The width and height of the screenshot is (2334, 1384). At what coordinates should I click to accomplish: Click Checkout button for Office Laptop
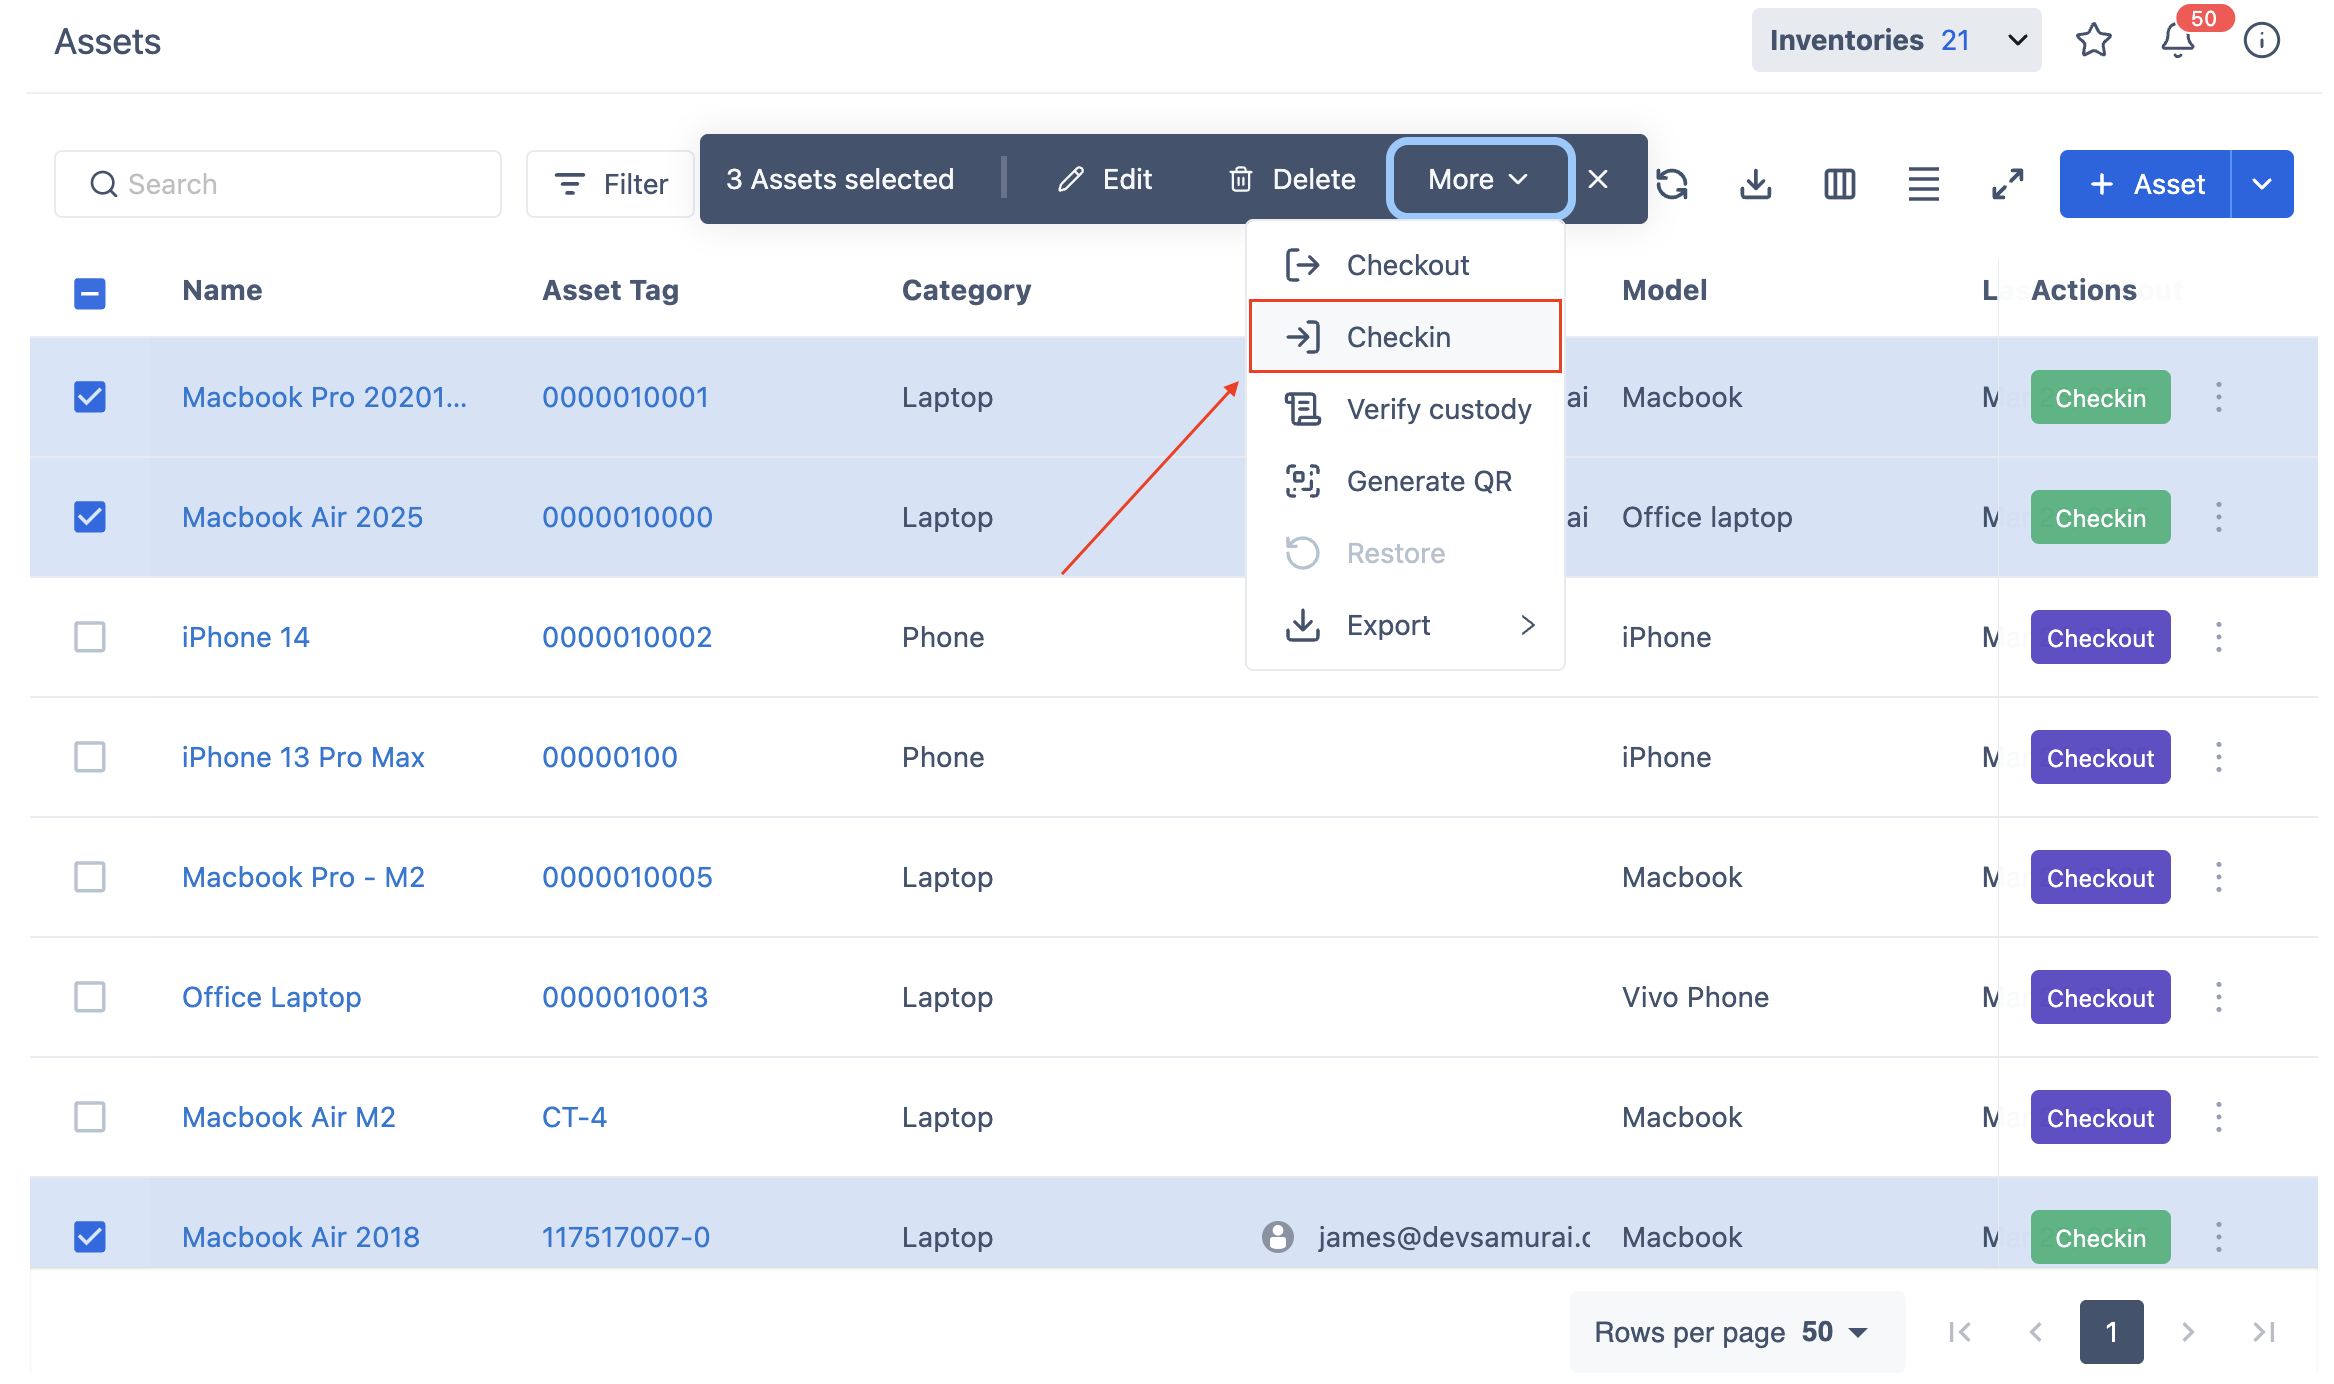pos(2100,997)
